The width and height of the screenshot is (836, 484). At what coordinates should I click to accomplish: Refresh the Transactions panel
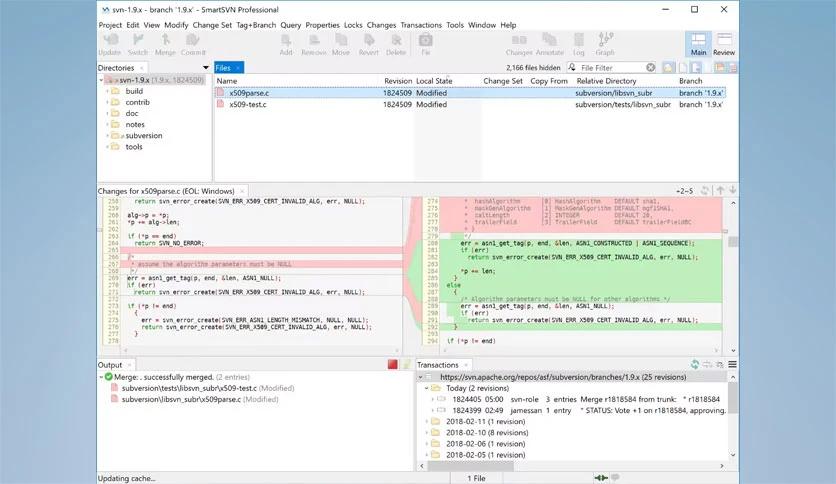click(x=695, y=365)
